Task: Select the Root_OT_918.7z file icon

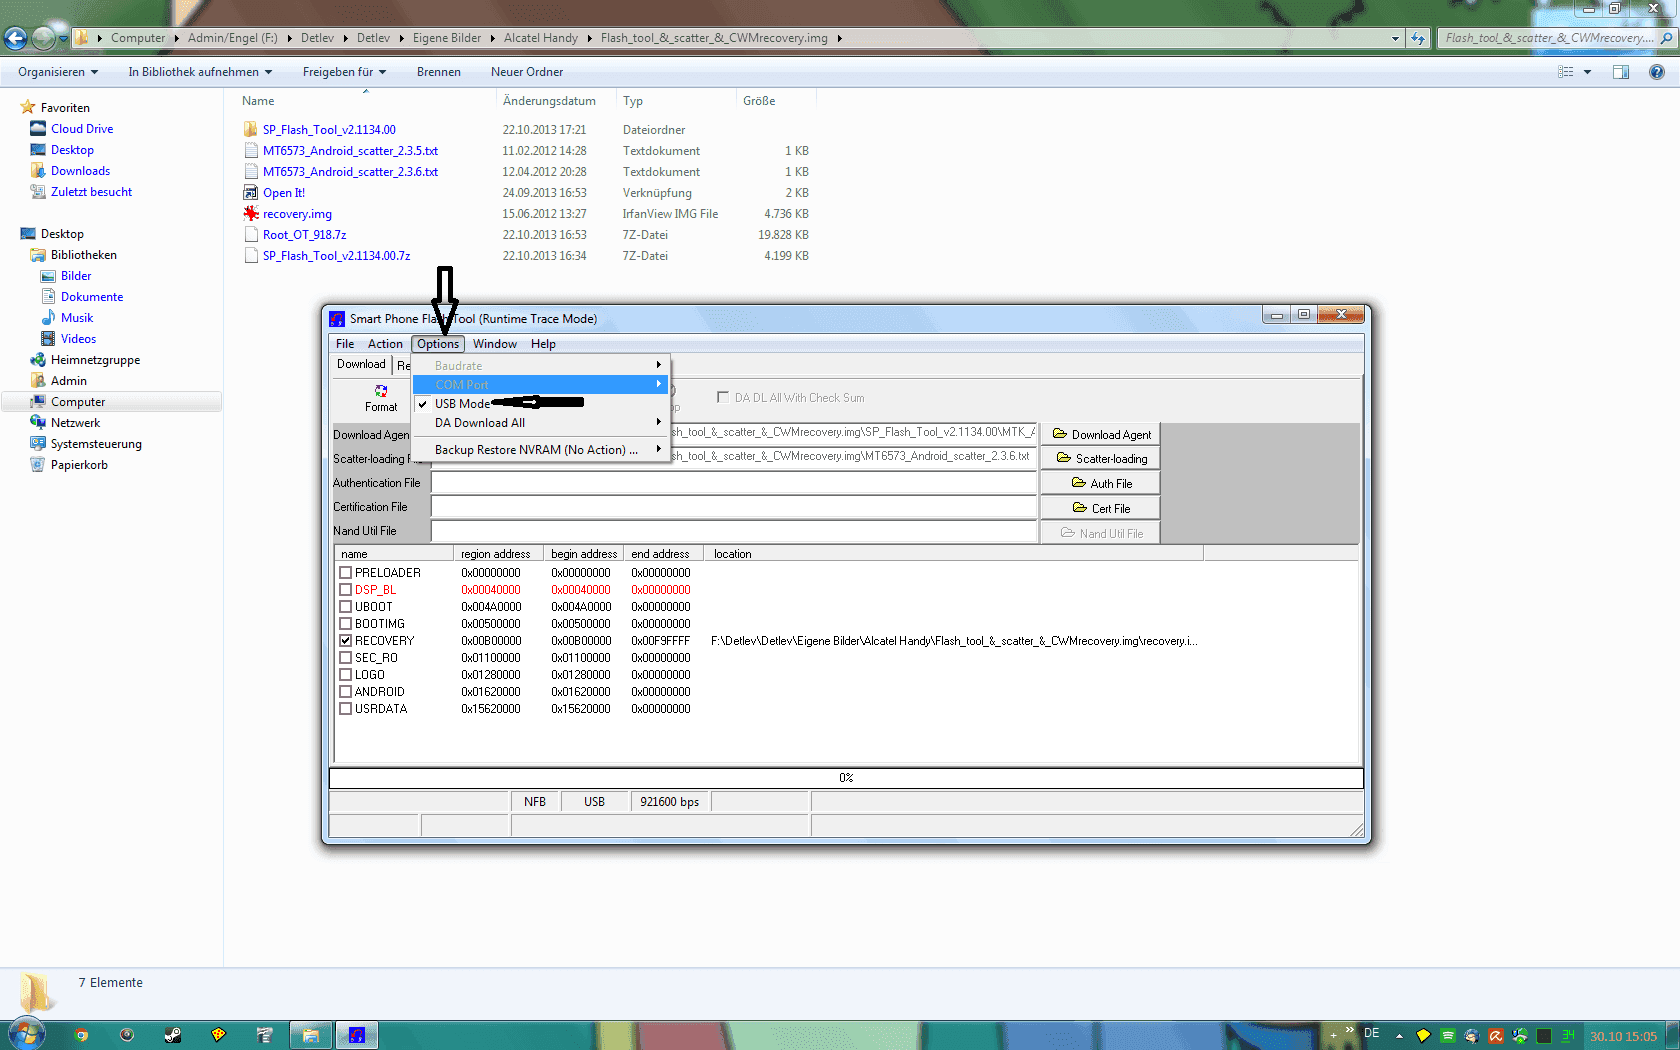Action: (x=251, y=235)
